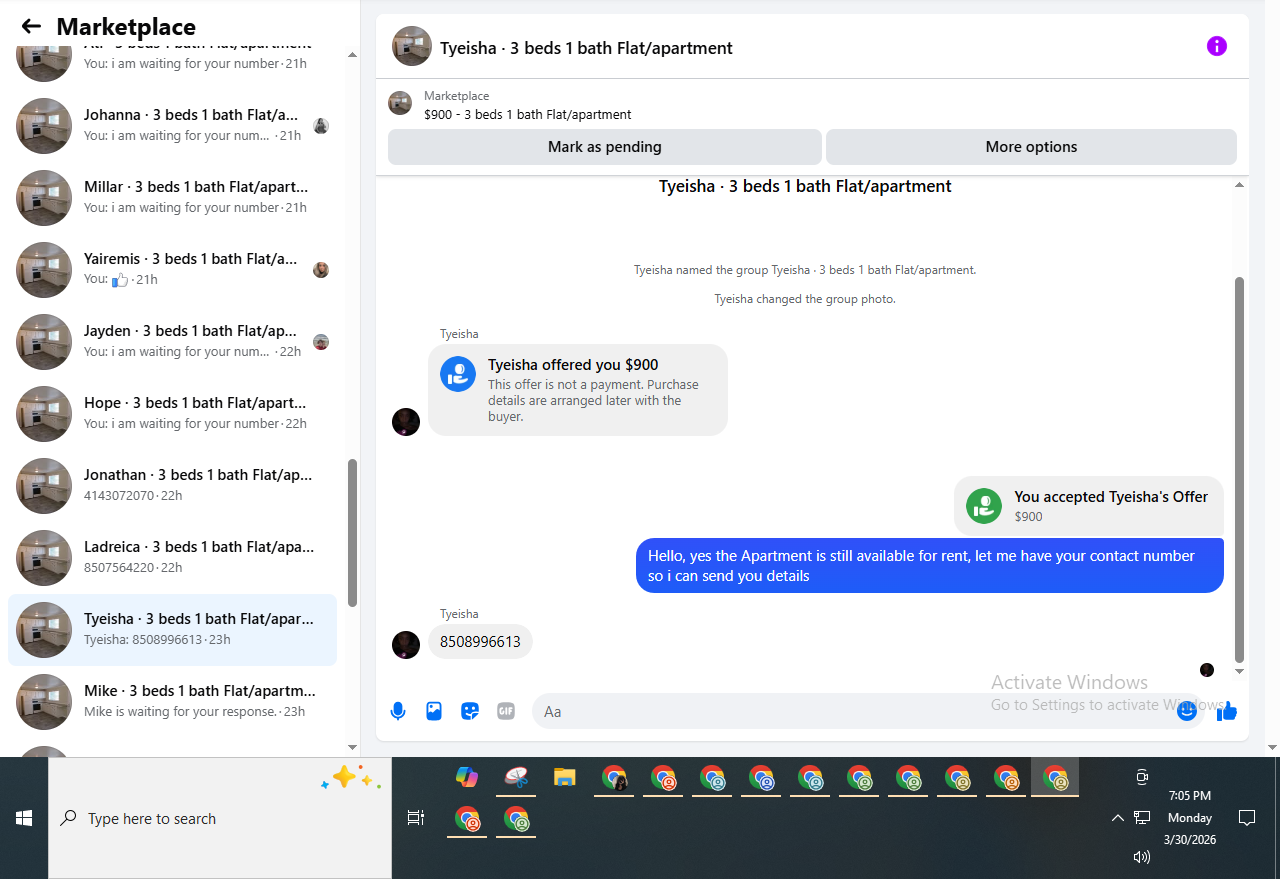Click Tyeisha's avatar beside 8508996613 message

pyautogui.click(x=405, y=644)
